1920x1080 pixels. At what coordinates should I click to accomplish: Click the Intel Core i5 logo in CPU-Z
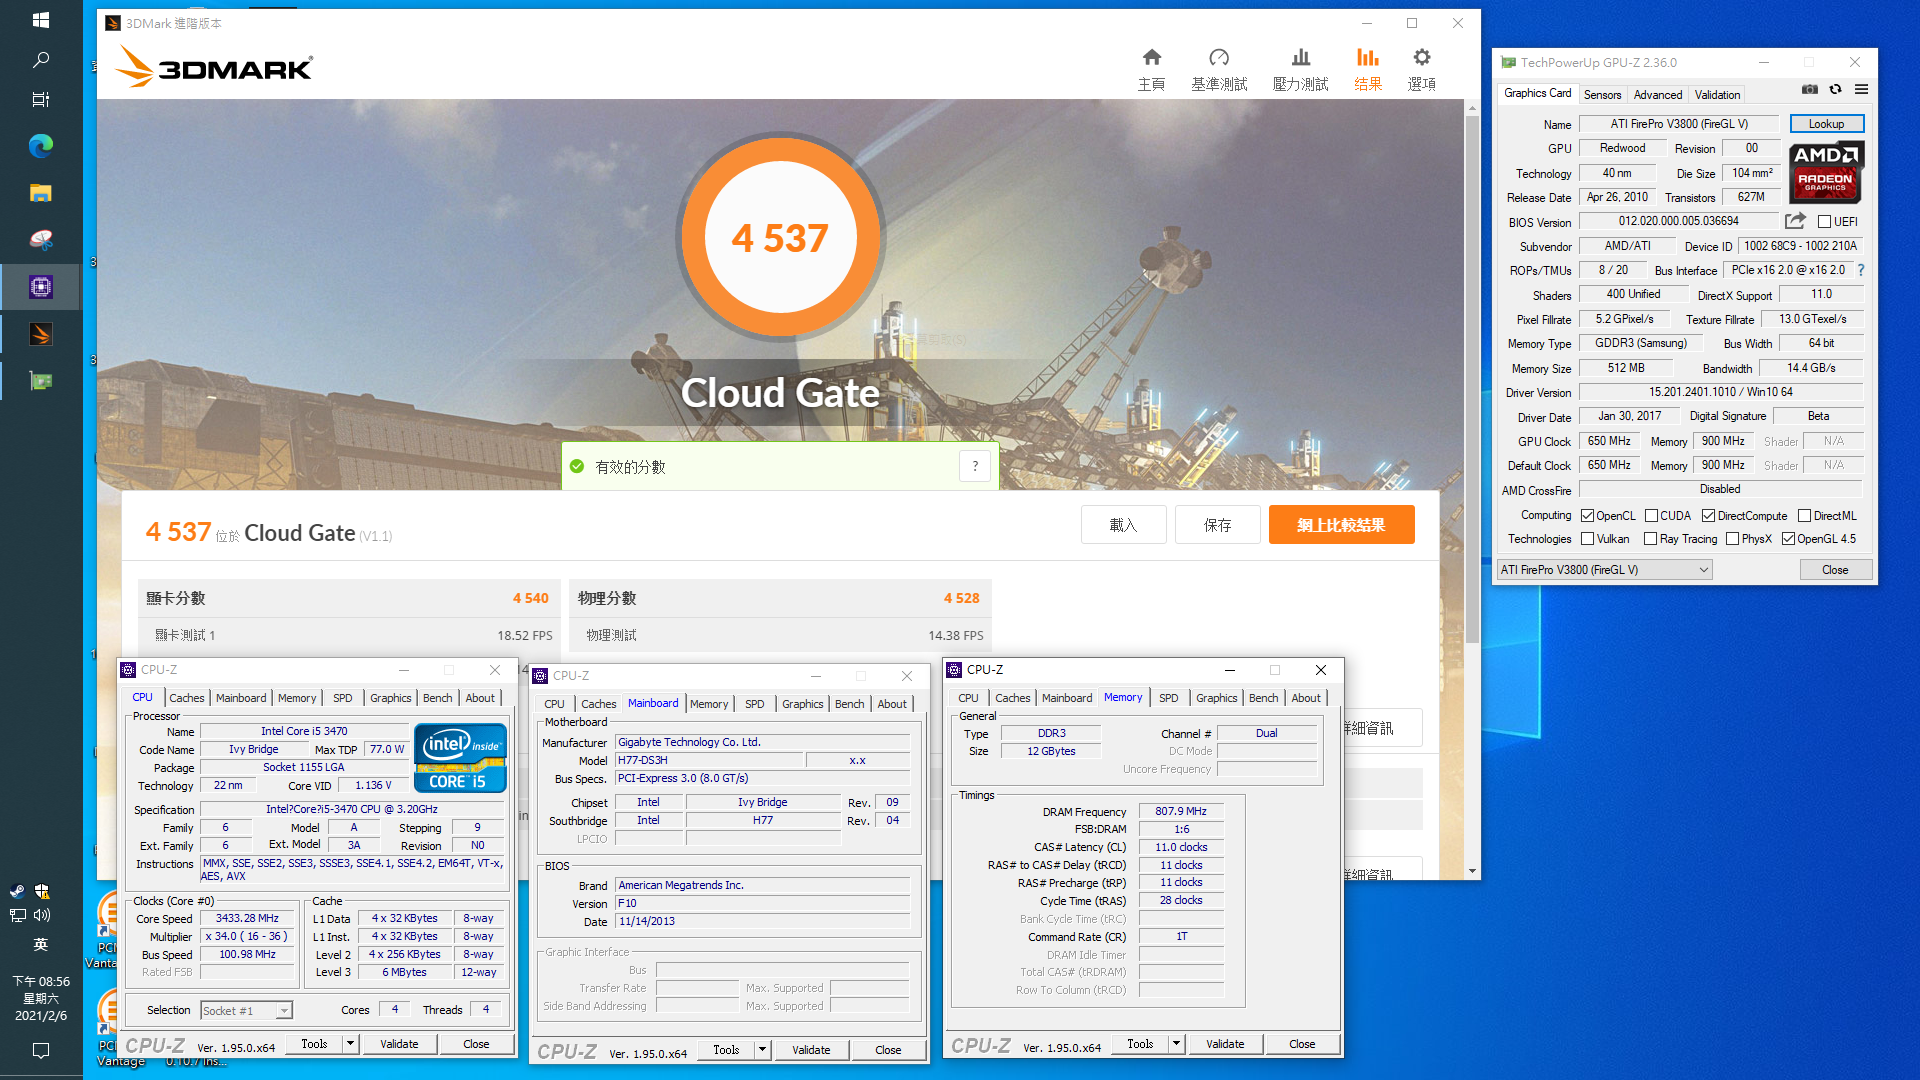(460, 758)
